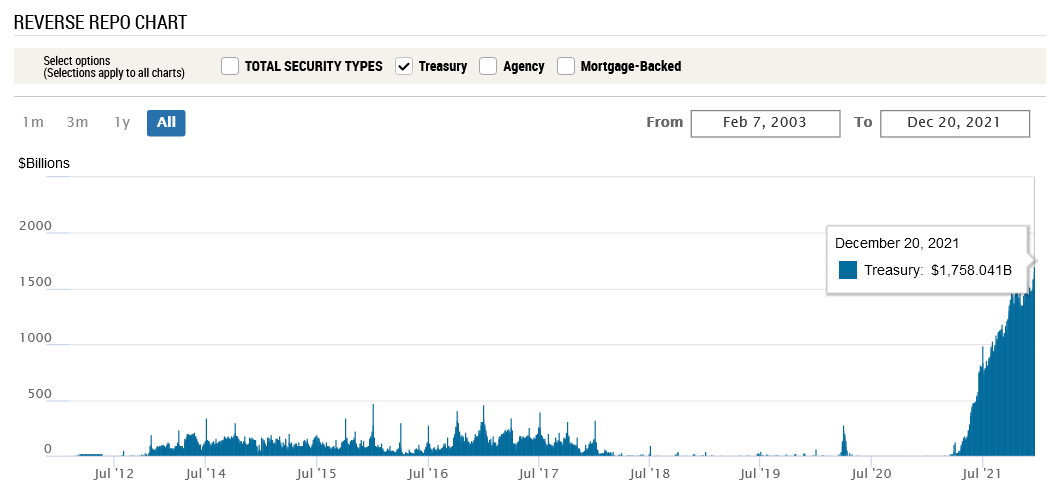Click the Jul '18 axis label
This screenshot has width=1055, height=492.
coord(649,475)
